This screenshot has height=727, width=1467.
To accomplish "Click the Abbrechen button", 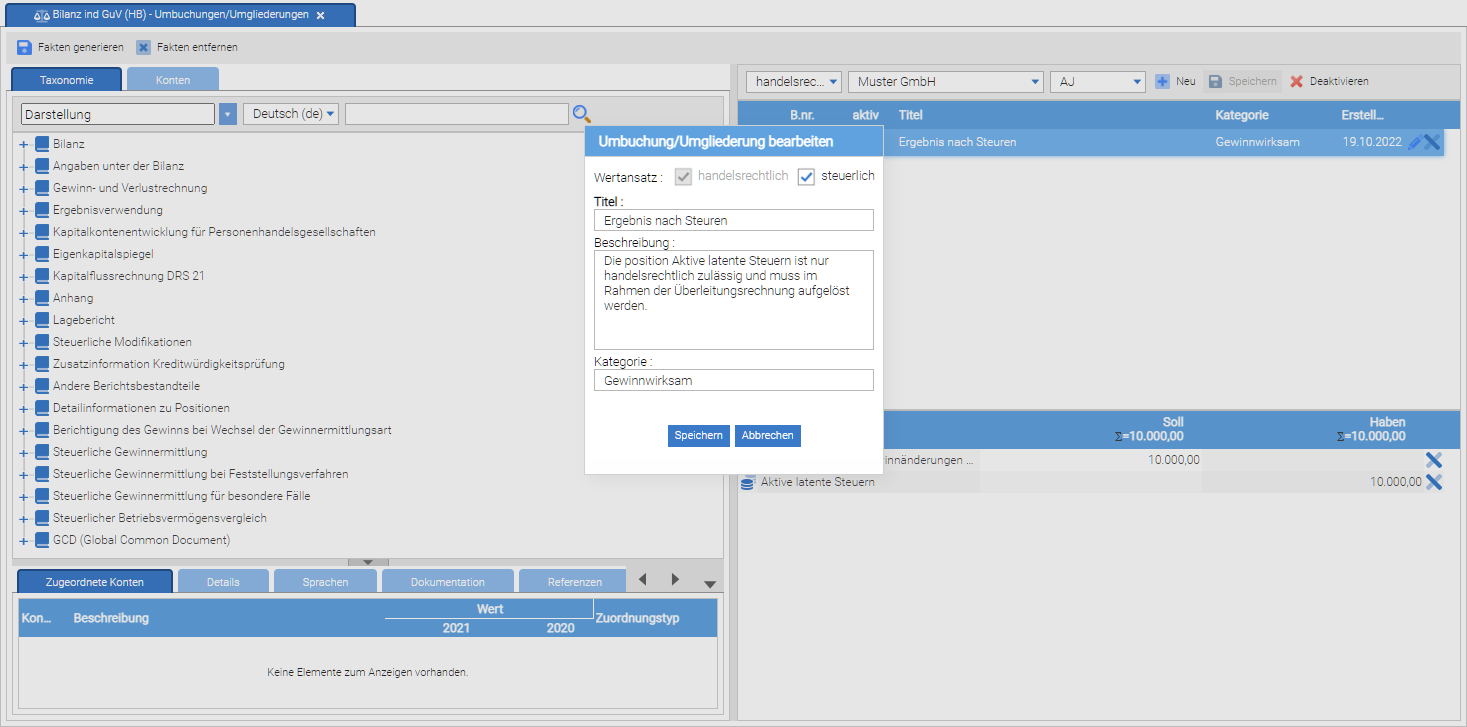I will click(x=768, y=436).
